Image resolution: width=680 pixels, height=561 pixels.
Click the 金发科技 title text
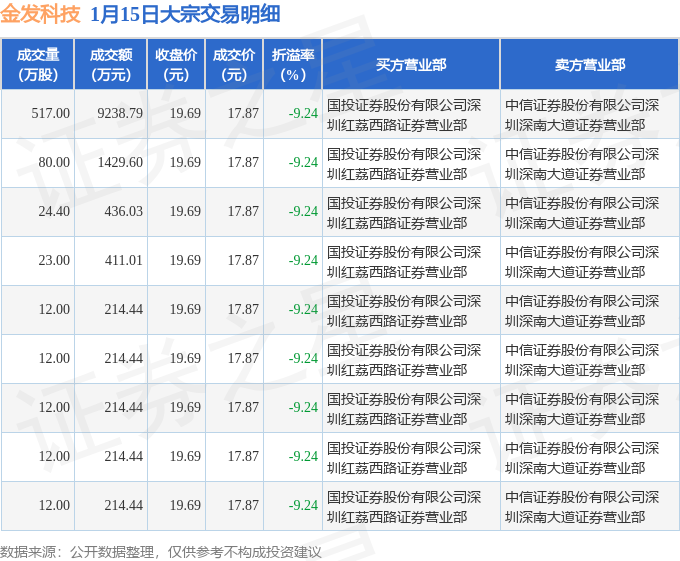pos(40,14)
